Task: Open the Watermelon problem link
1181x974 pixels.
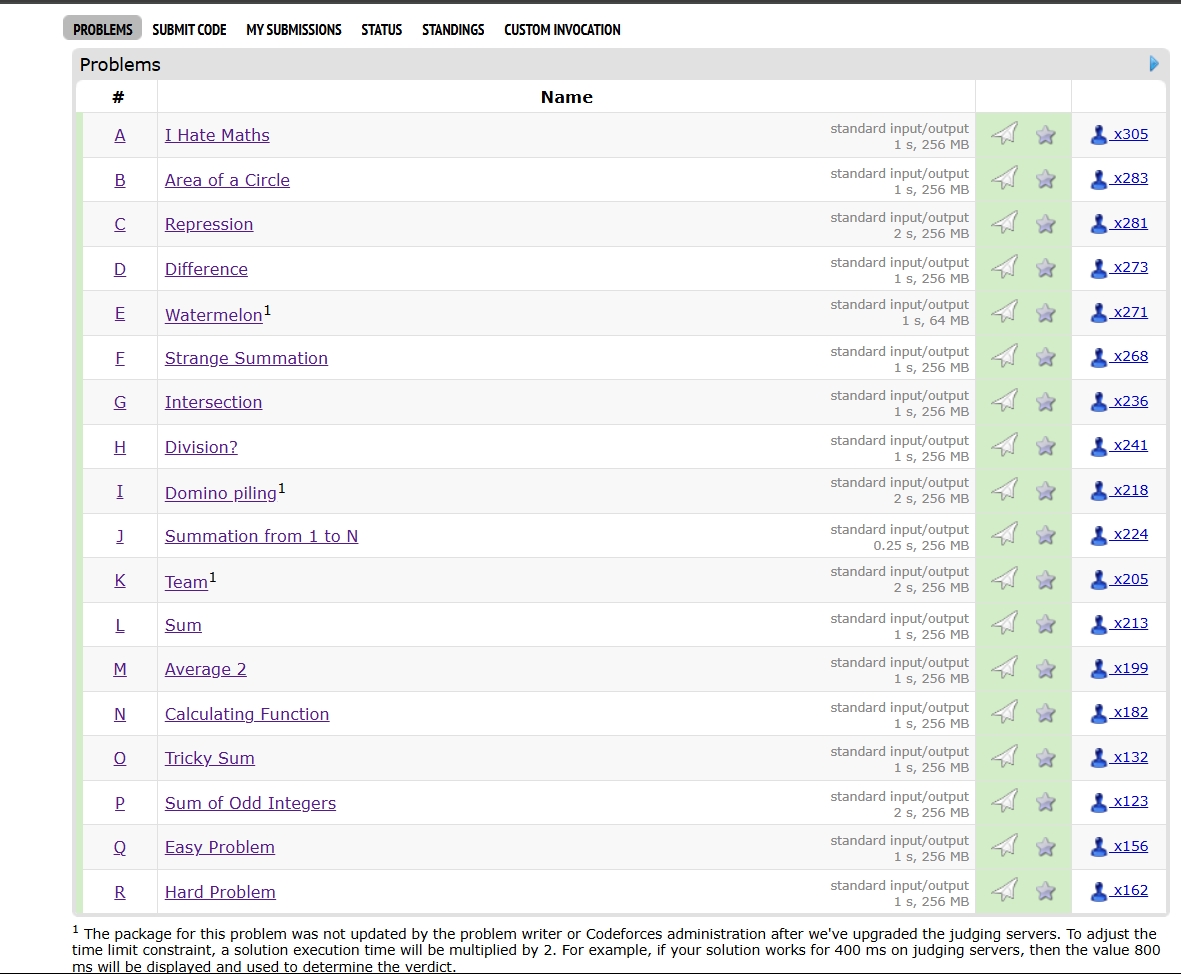Action: [x=213, y=315]
